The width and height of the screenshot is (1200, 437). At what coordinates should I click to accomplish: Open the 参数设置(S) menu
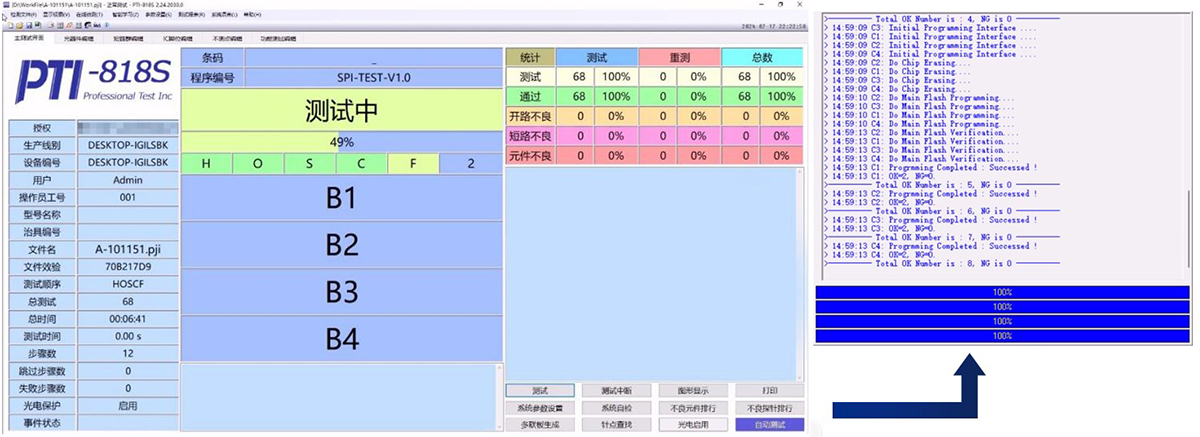[x=159, y=16]
